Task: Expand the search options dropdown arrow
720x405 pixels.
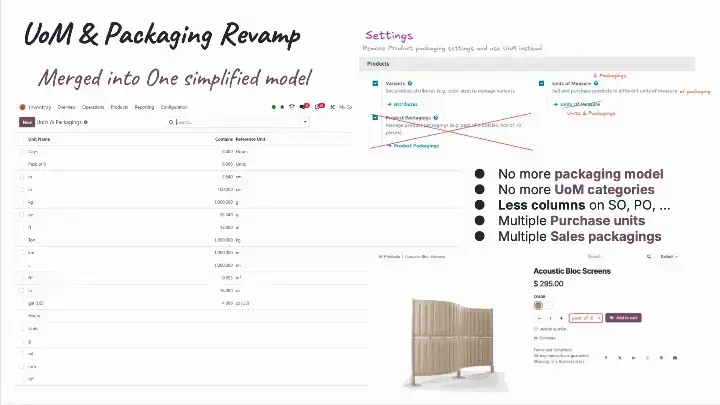Action: pyautogui.click(x=306, y=122)
